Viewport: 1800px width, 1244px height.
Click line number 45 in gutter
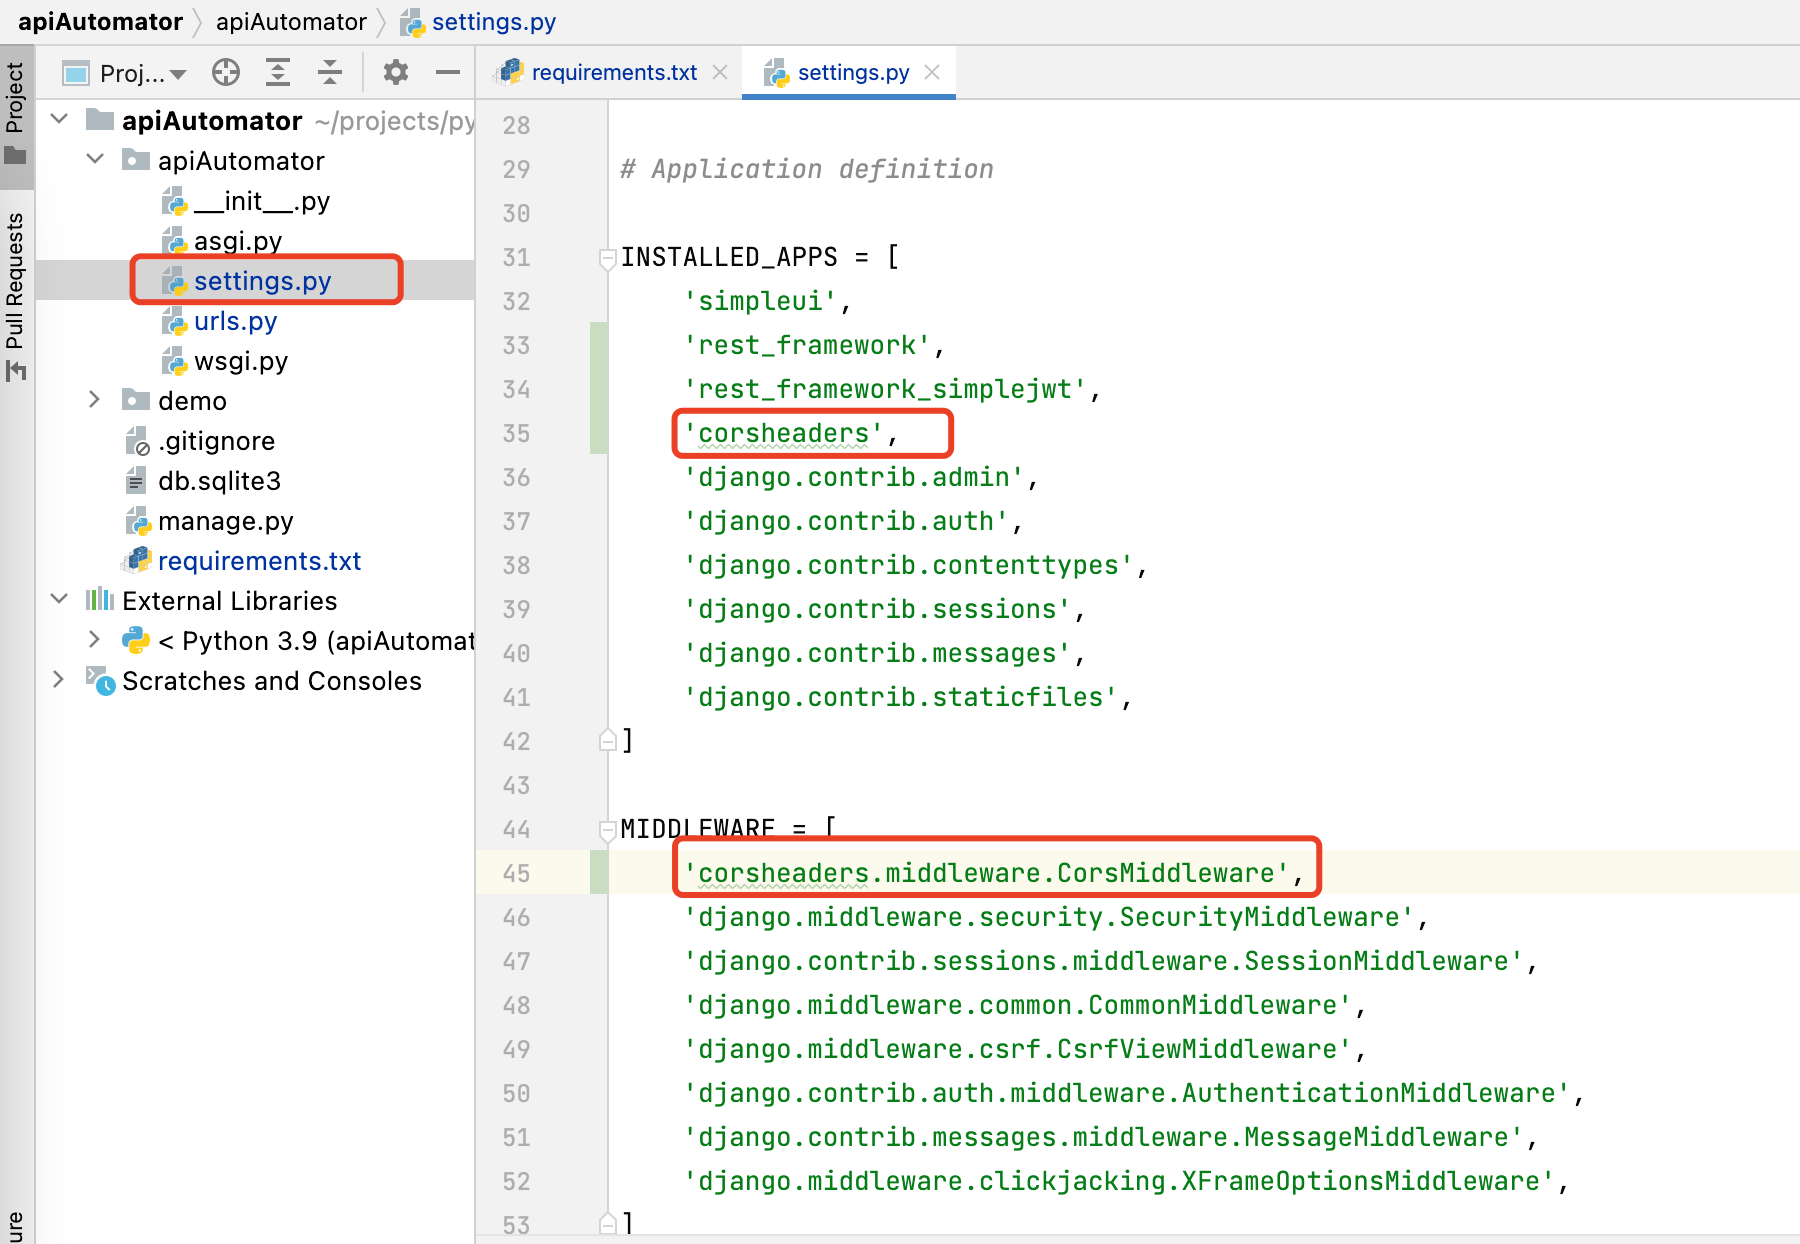[516, 873]
